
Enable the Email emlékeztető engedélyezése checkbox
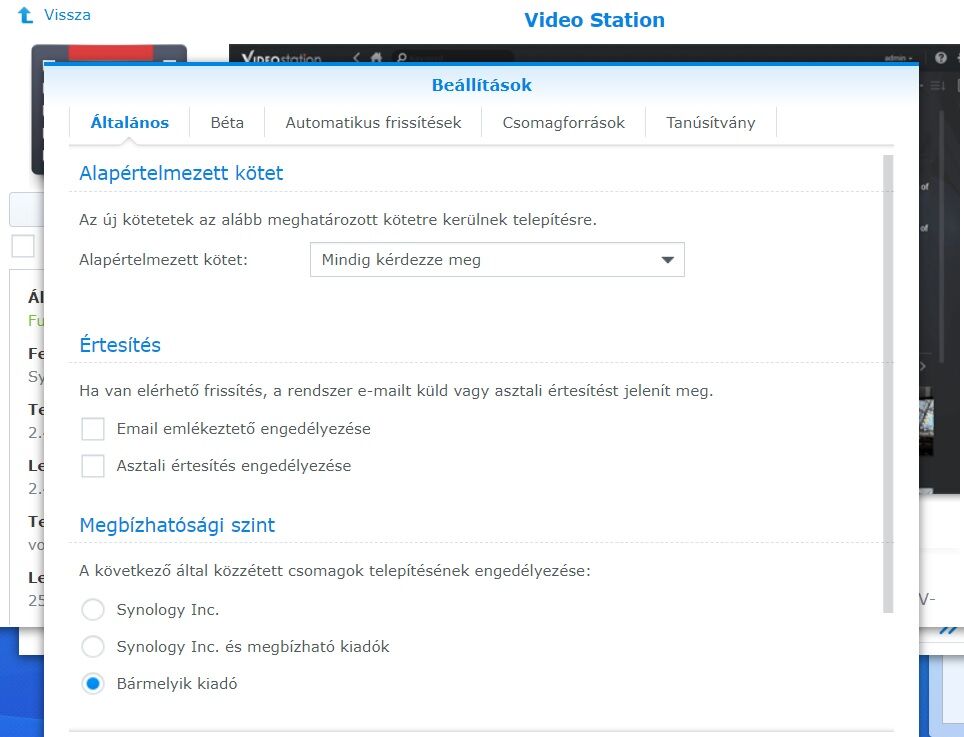pyautogui.click(x=93, y=429)
